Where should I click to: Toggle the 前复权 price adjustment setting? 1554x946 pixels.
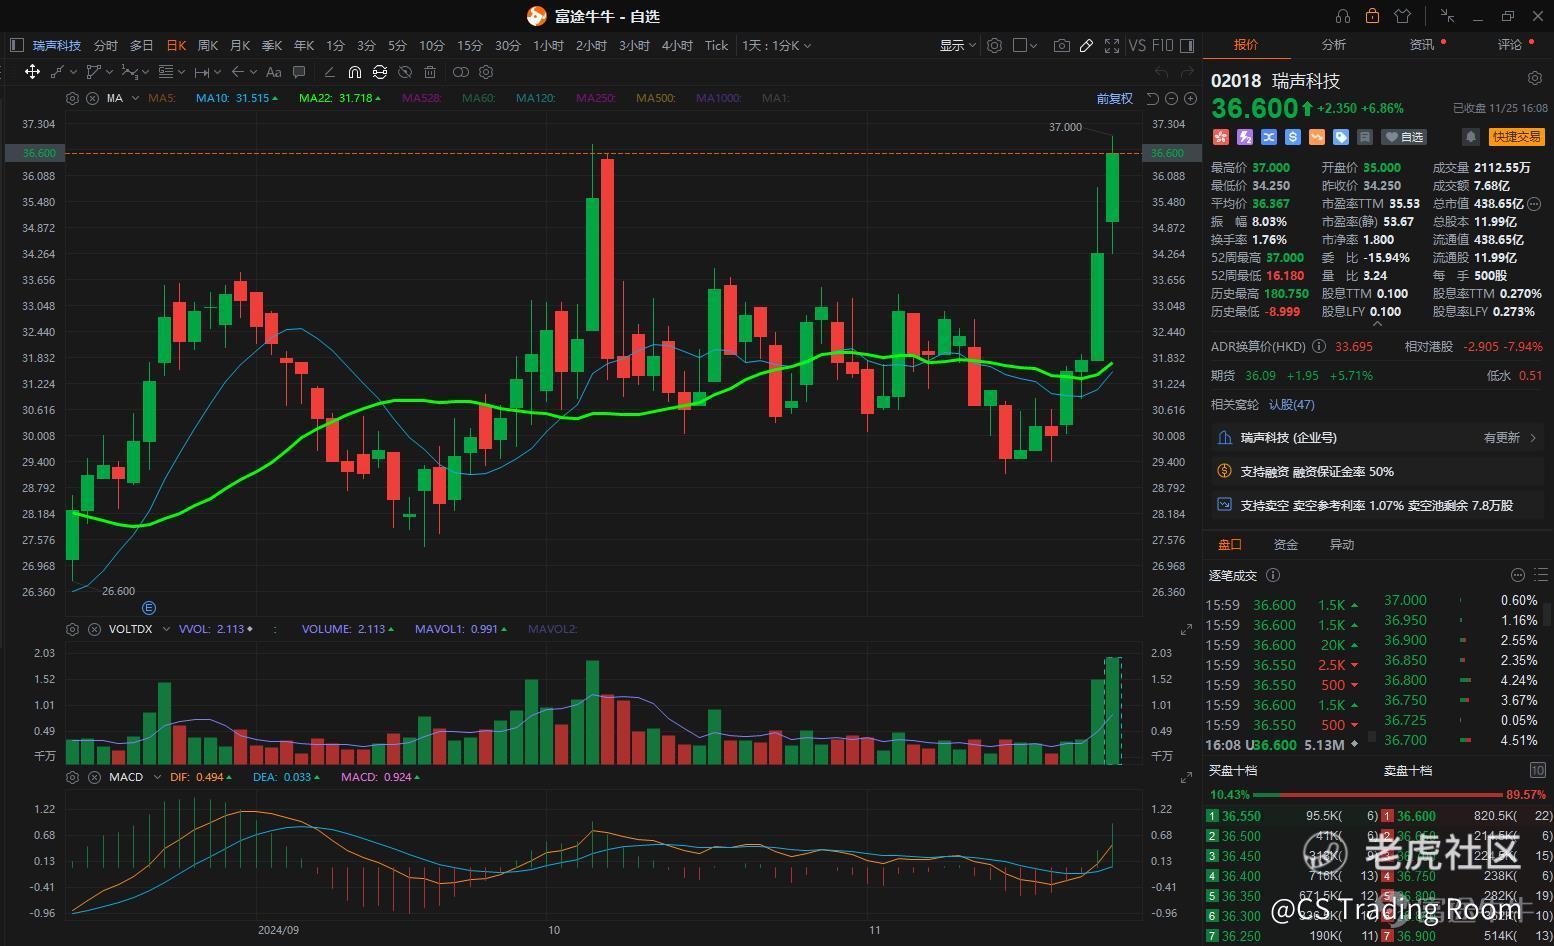tap(1114, 98)
